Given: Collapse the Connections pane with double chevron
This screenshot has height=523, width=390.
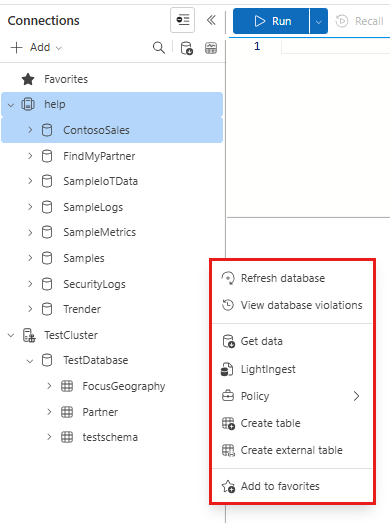Looking at the screenshot, I should pos(211,20).
